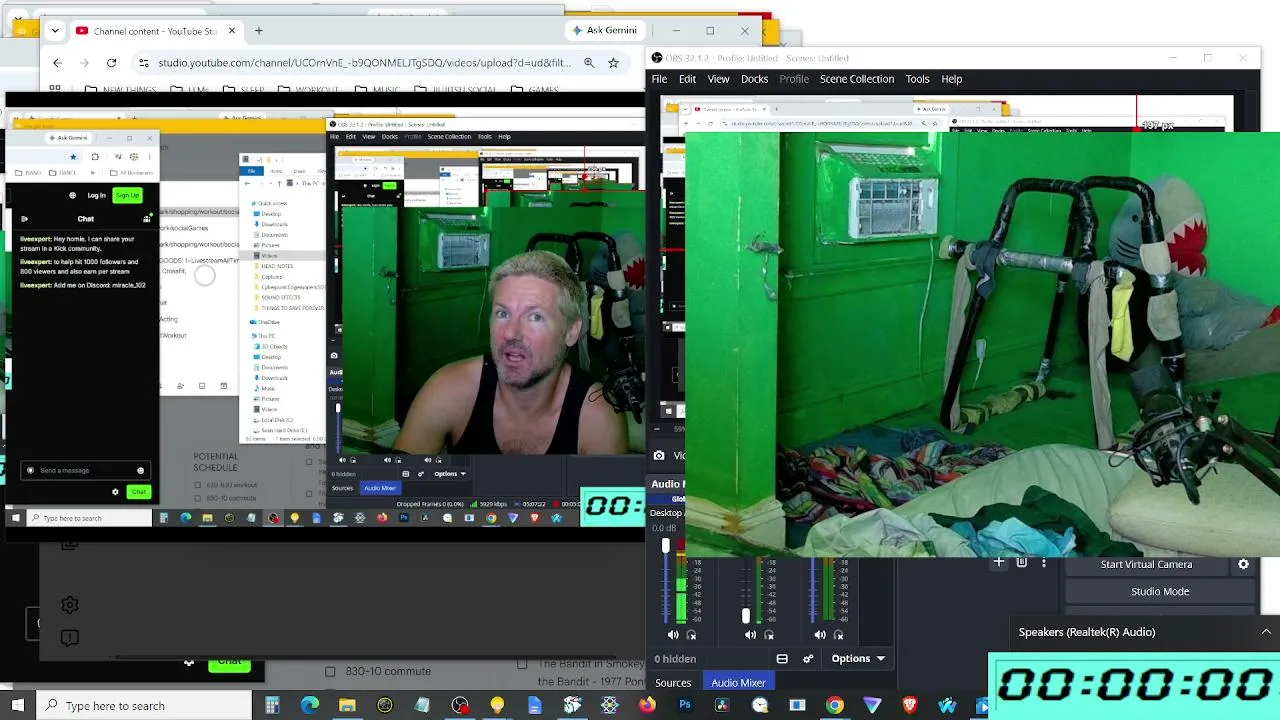
Task: Check The Bandit in Smokey checkbox
Action: 522,664
